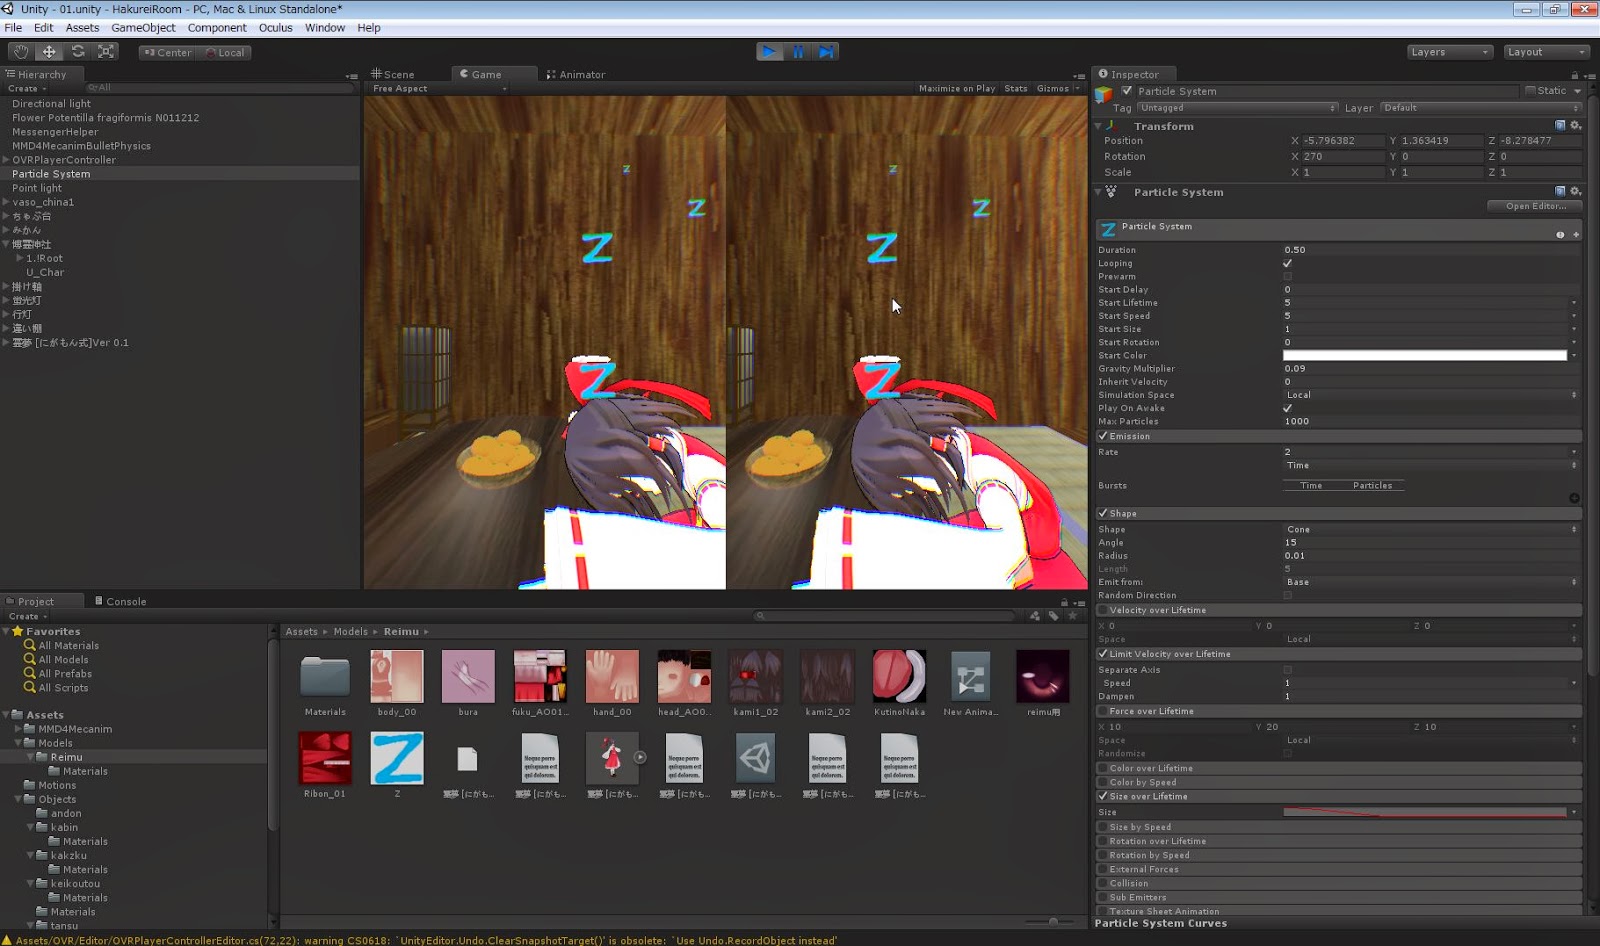
Task: Open the Component menu
Action: click(217, 28)
